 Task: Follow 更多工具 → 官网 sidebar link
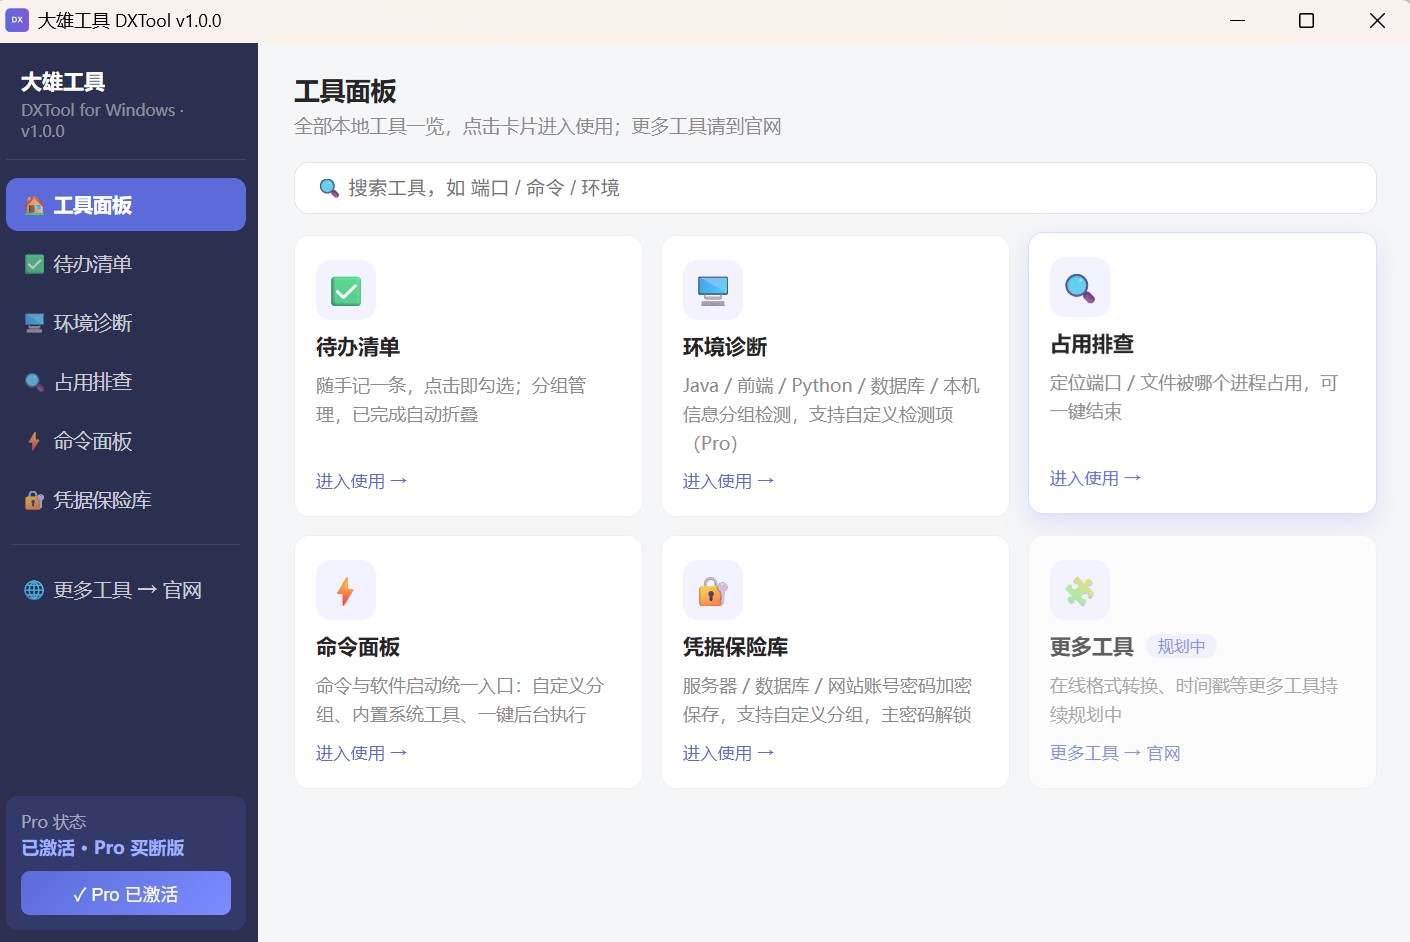click(126, 590)
